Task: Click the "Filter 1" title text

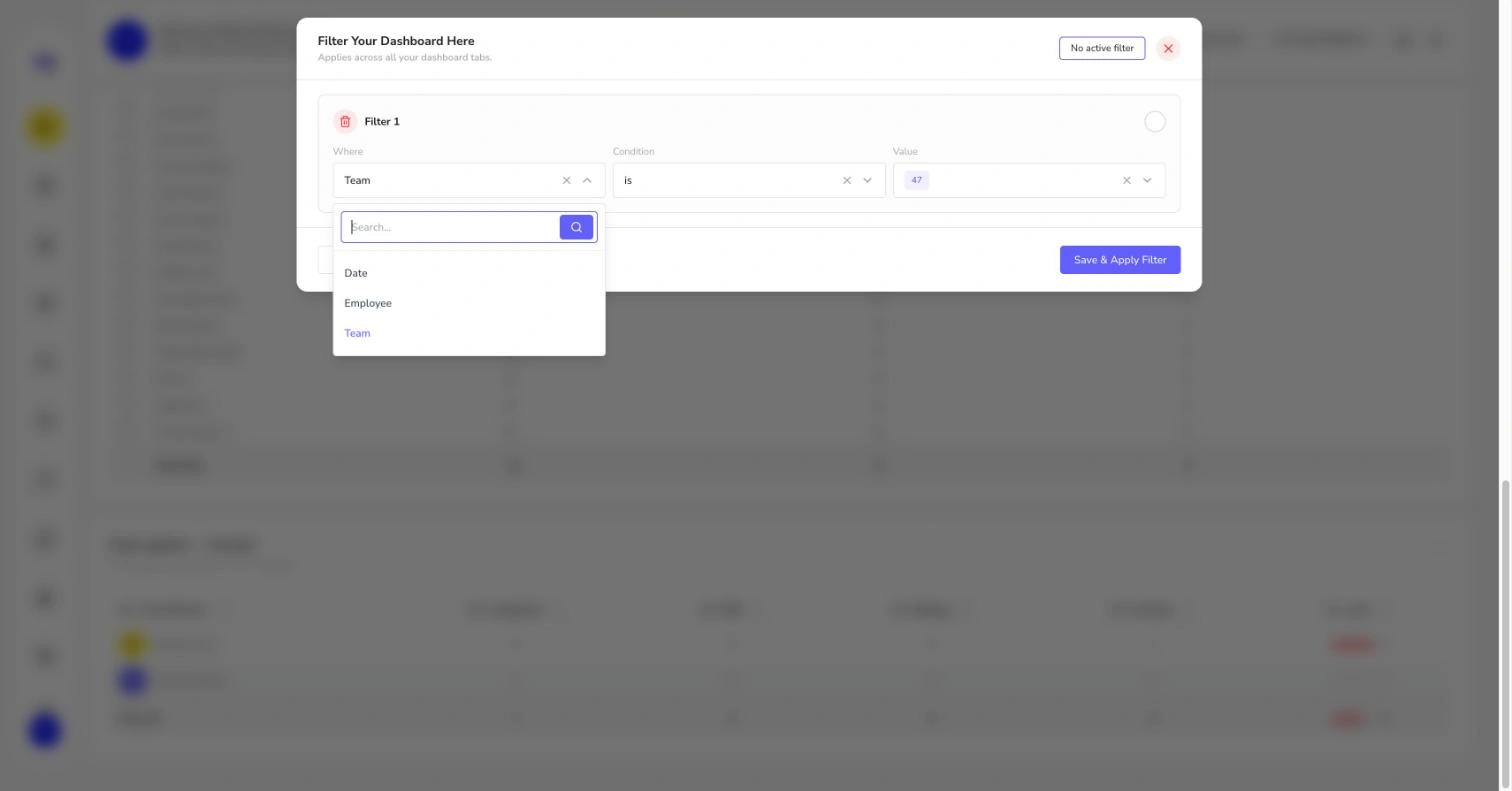Action: pos(382,122)
